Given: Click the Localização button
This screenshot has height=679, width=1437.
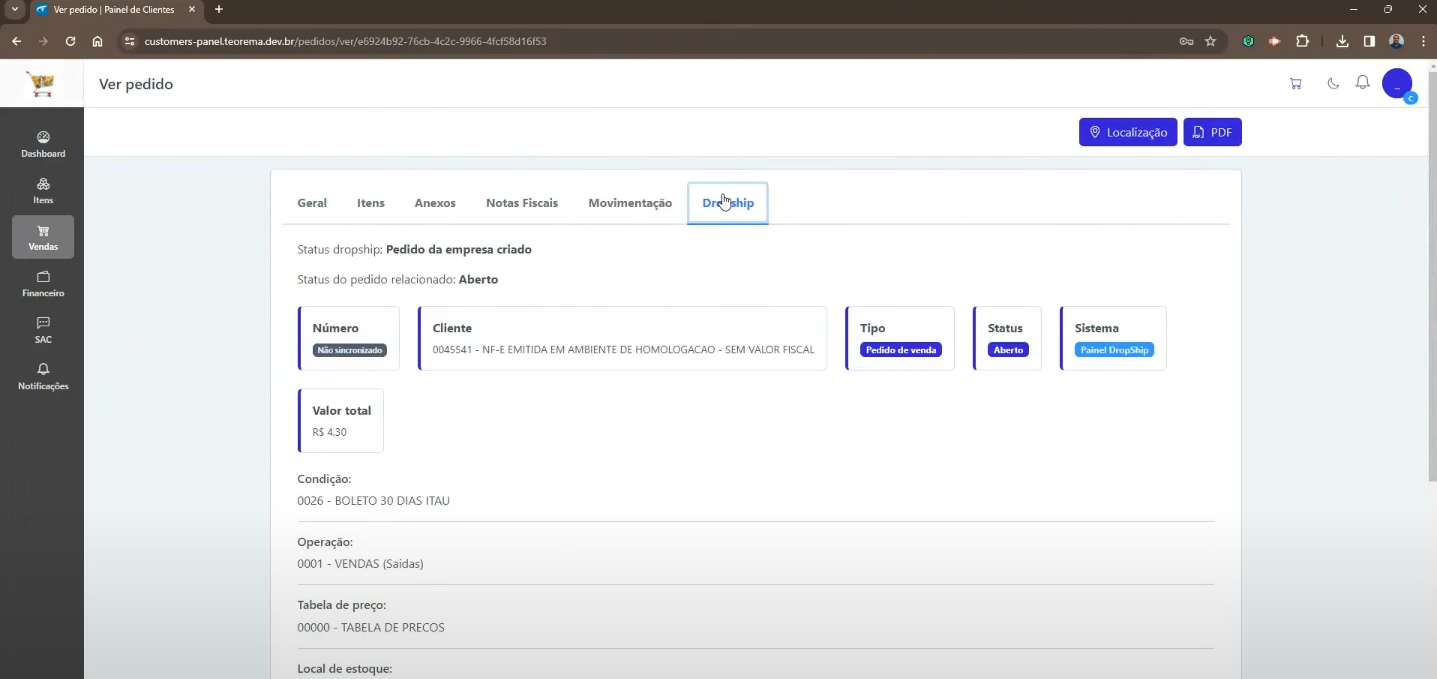Looking at the screenshot, I should coord(1128,132).
